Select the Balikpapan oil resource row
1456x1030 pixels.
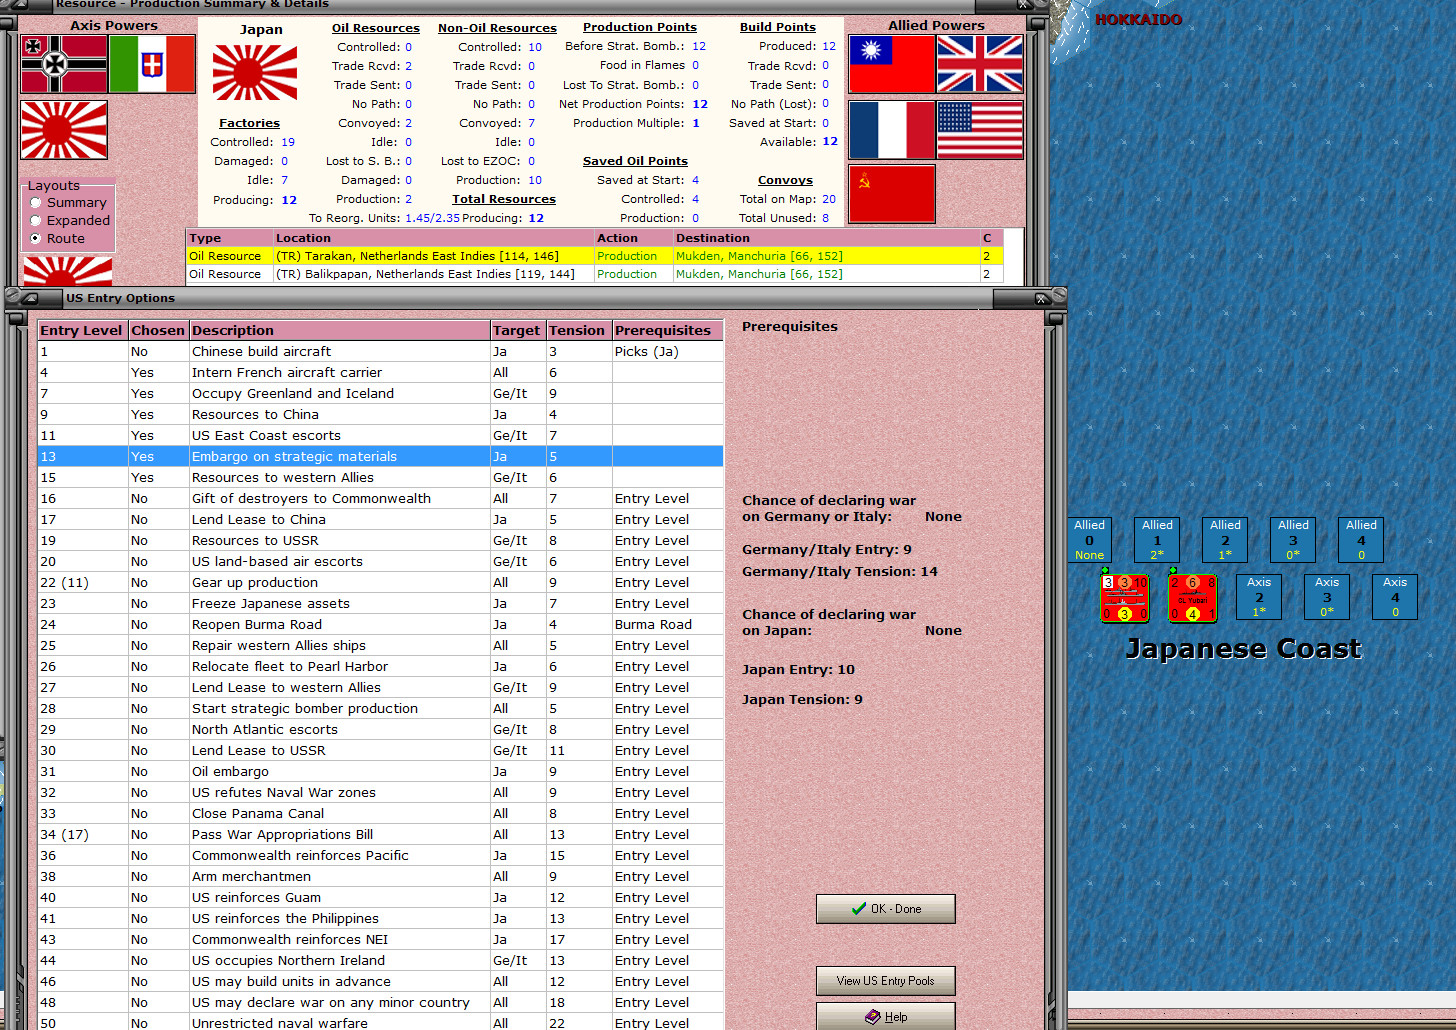click(595, 274)
